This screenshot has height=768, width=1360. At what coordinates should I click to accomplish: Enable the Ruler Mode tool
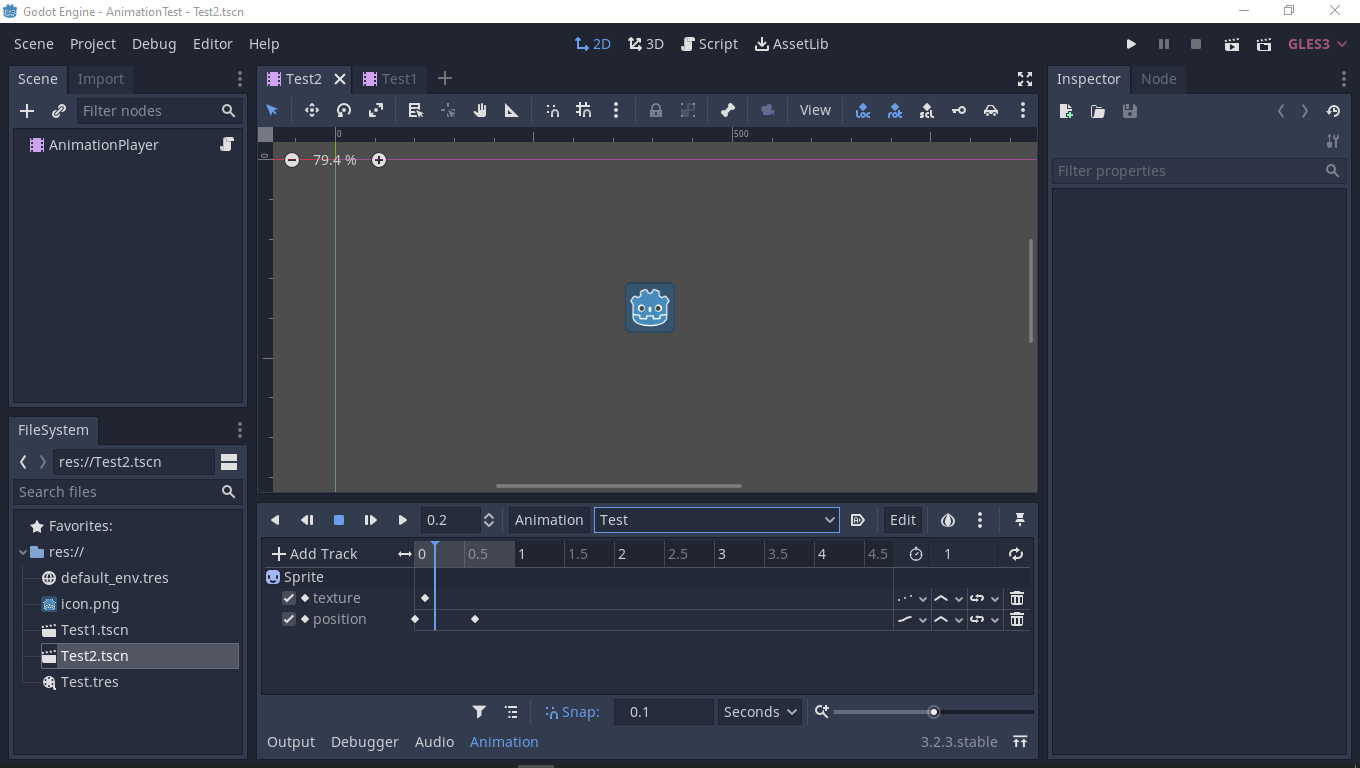point(513,110)
